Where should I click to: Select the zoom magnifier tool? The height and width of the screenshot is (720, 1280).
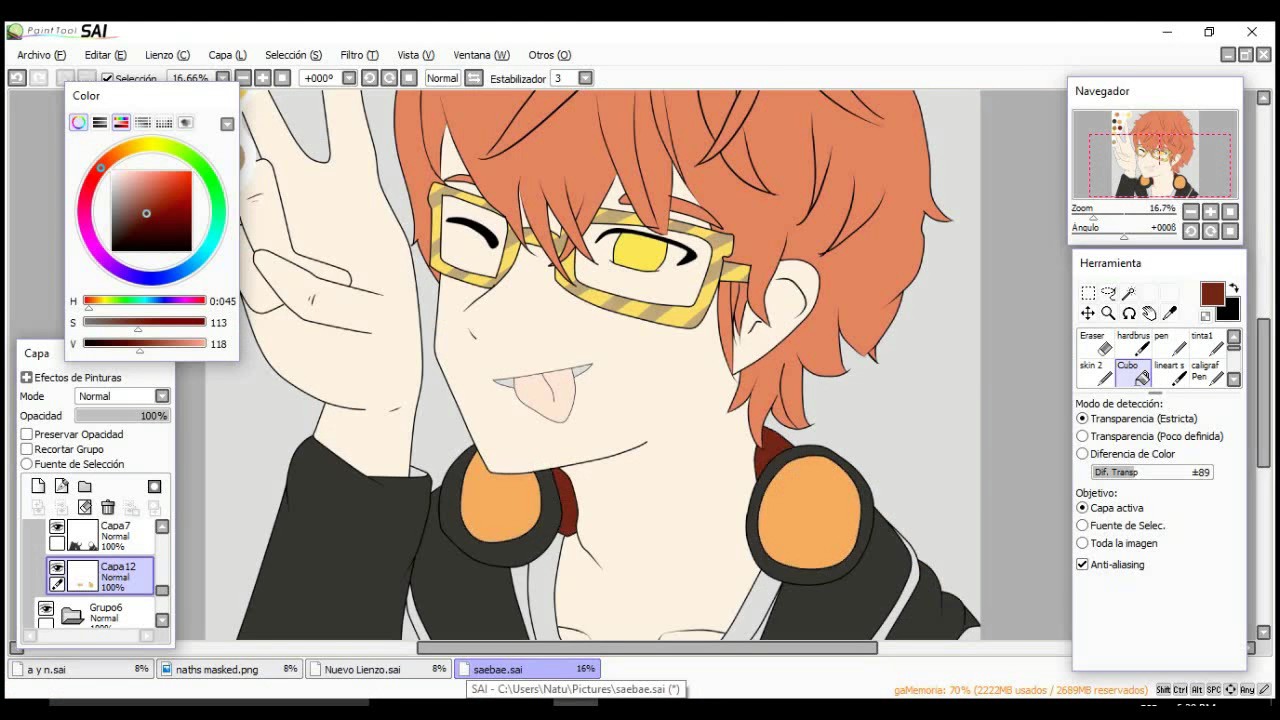pos(1108,314)
